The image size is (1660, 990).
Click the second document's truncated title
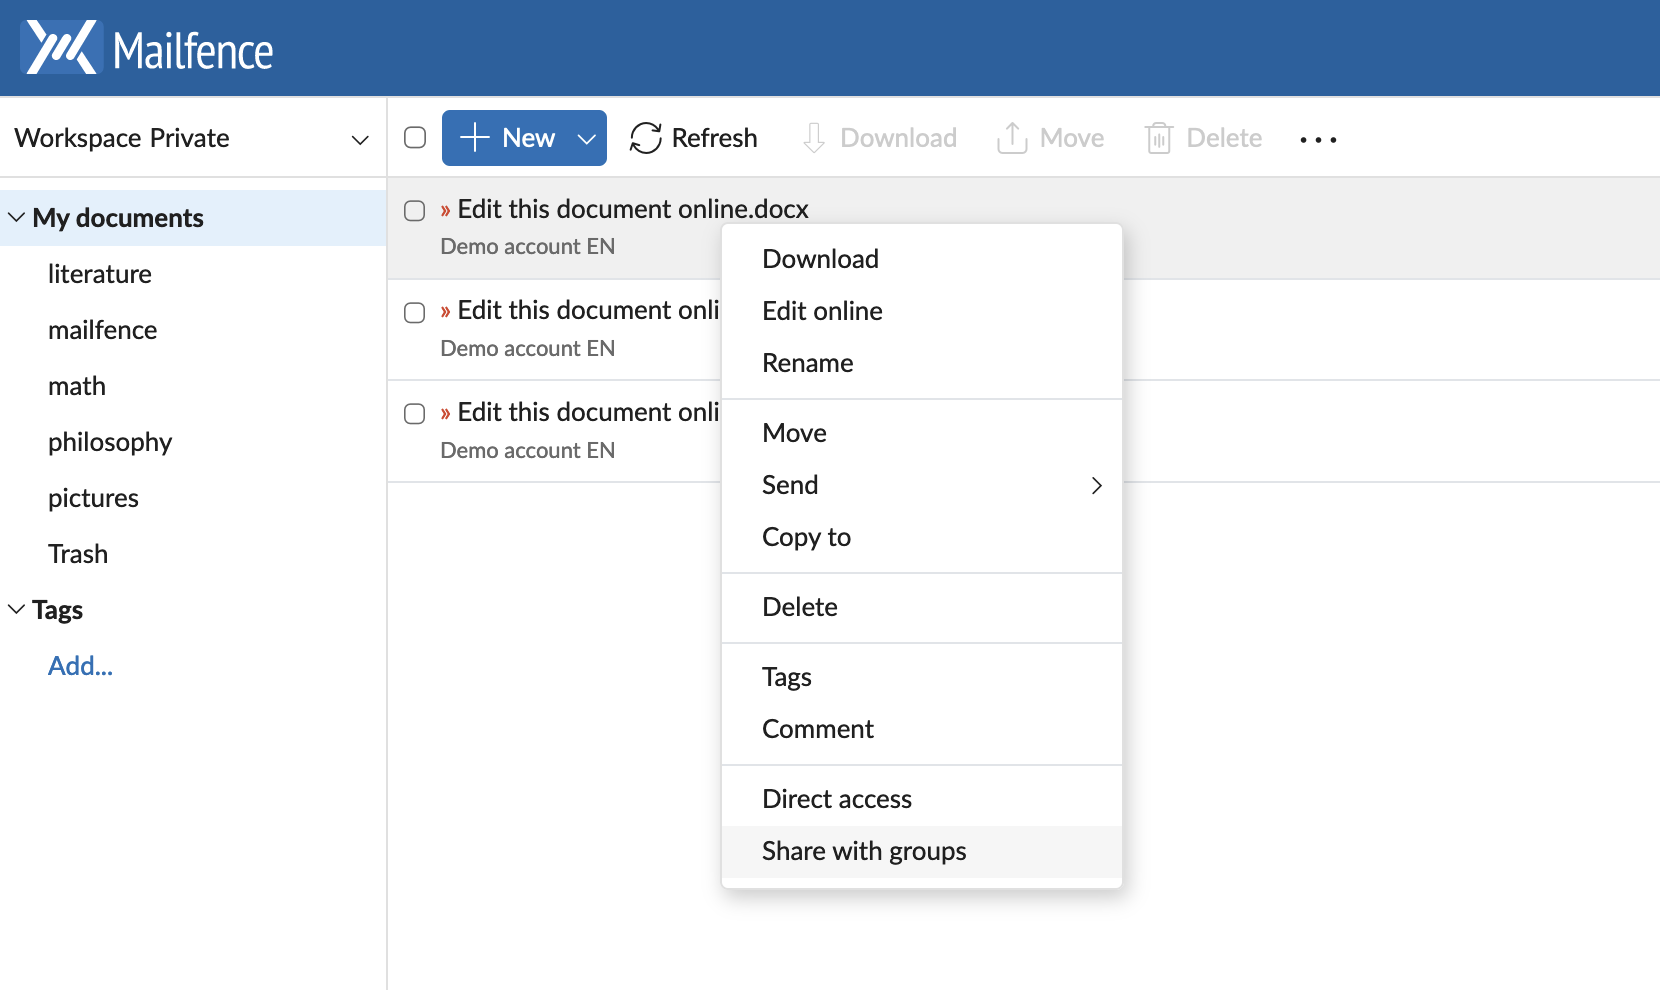point(588,310)
